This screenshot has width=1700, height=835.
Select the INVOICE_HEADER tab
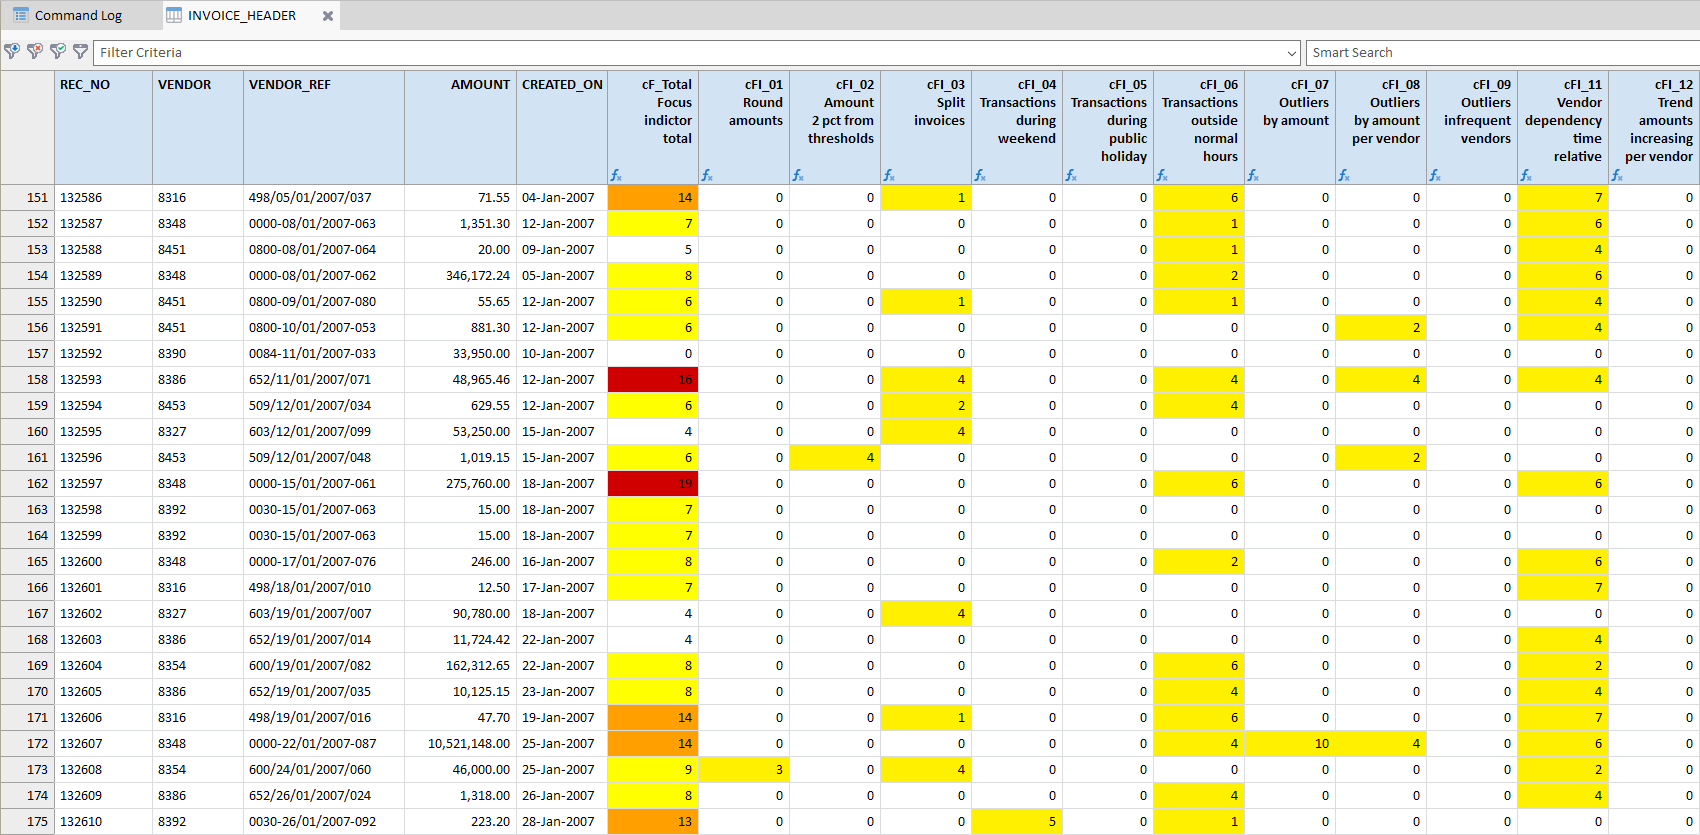tap(242, 15)
